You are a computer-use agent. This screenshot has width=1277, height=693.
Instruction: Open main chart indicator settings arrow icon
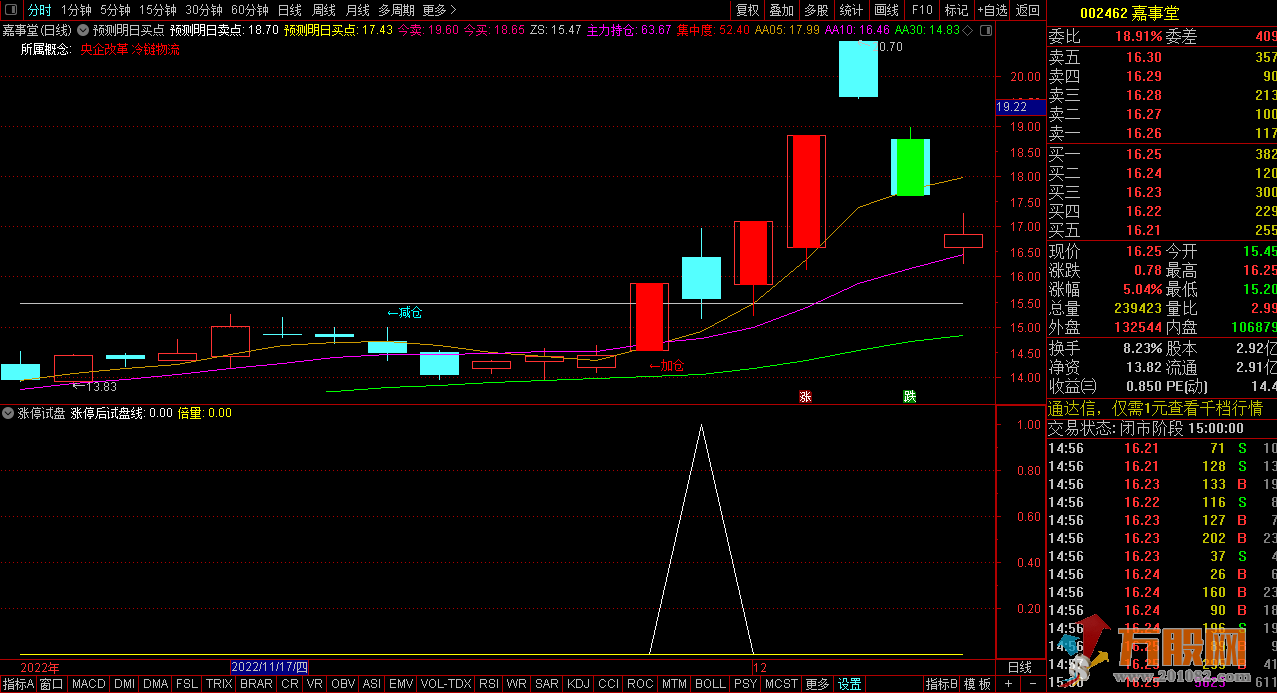tap(81, 30)
